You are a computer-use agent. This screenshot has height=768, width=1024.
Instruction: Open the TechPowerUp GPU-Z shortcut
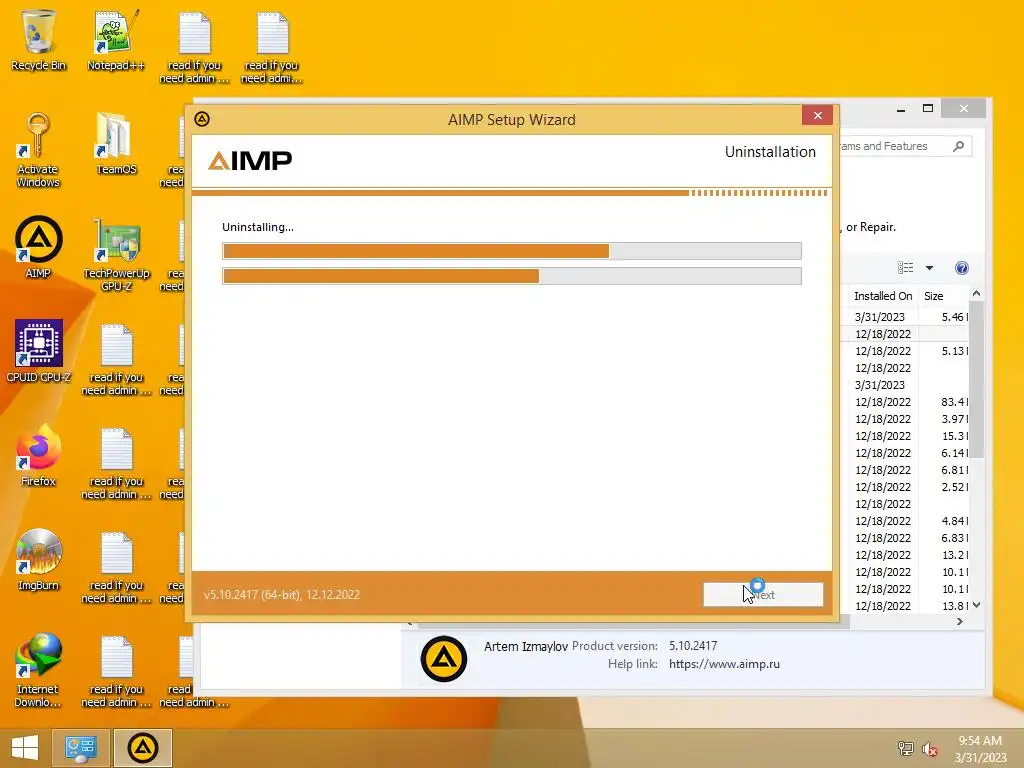pos(116,255)
